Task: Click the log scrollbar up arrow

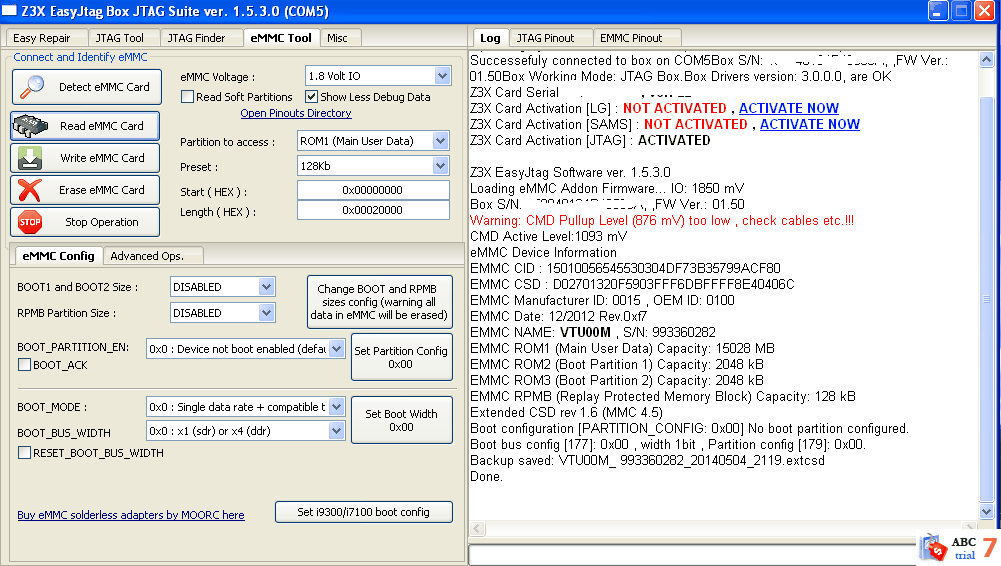Action: tap(986, 60)
